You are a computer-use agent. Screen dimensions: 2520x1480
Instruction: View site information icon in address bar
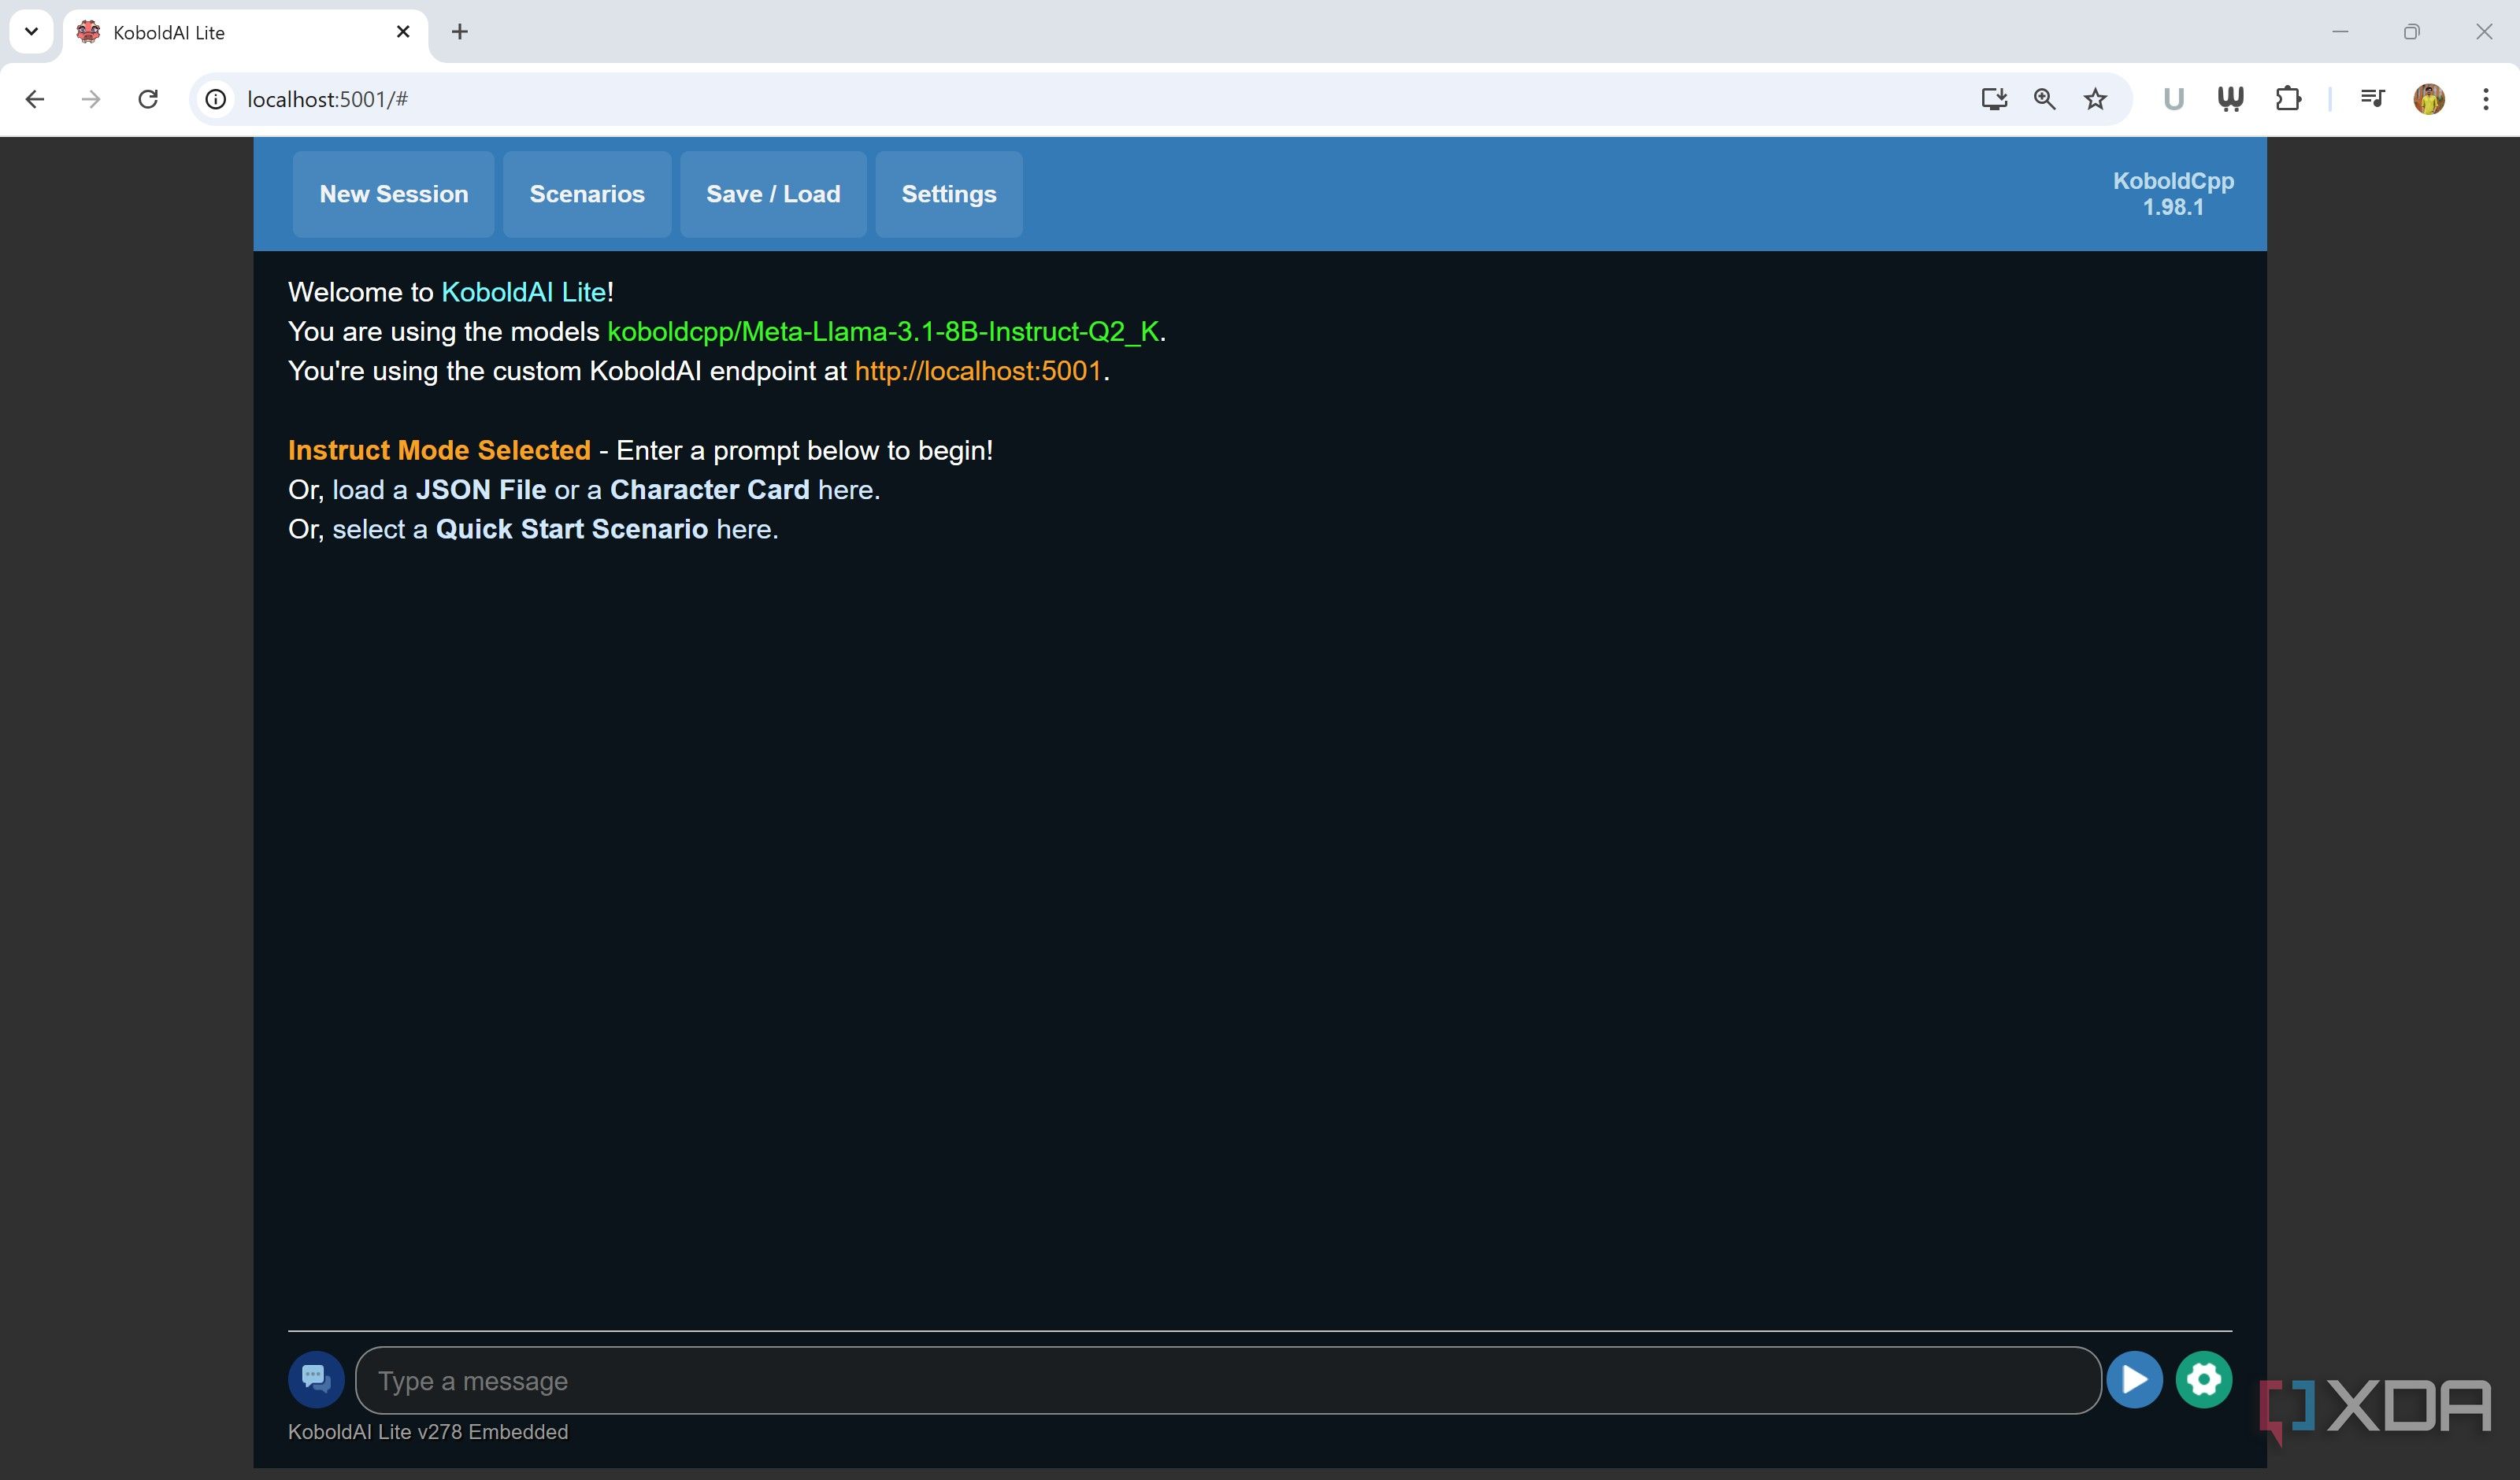216,99
